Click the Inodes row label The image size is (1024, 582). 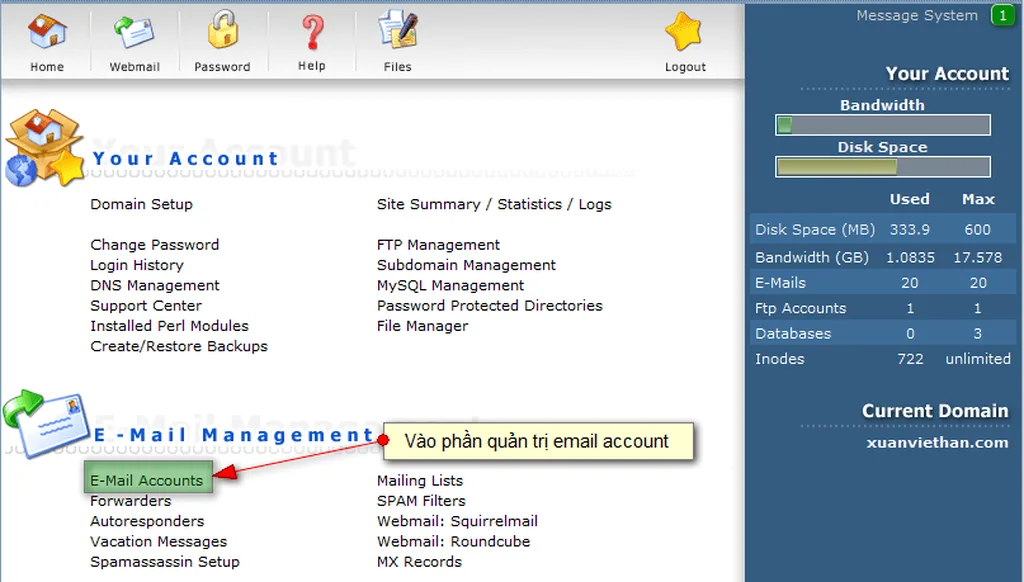pyautogui.click(x=780, y=359)
